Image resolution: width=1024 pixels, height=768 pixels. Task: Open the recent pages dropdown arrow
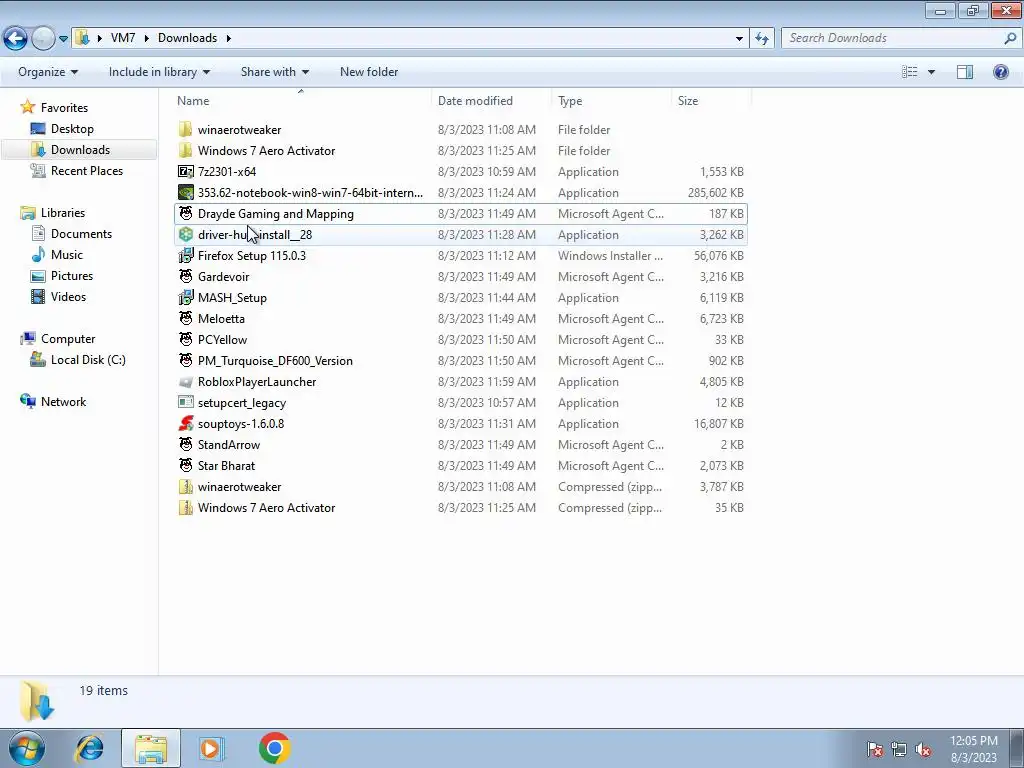click(63, 39)
